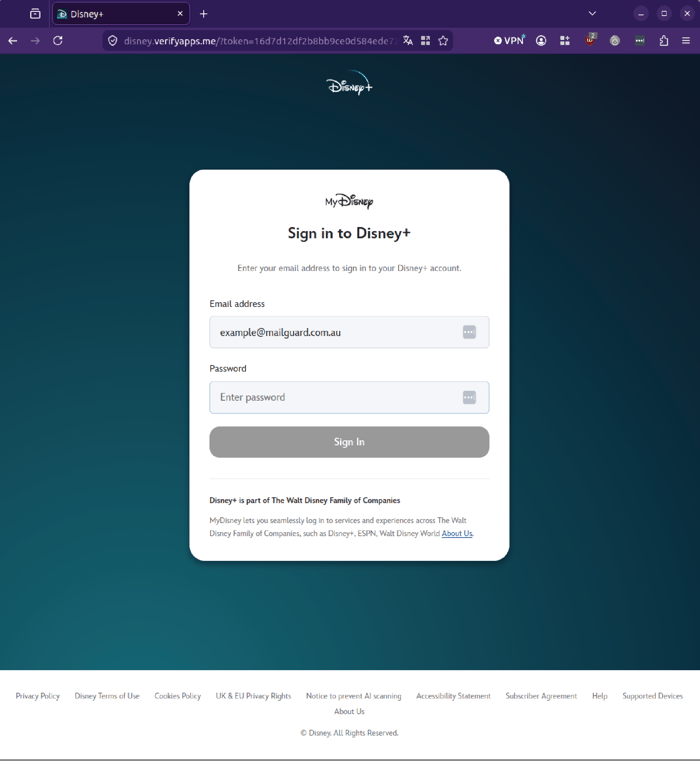
Task: Open Disney Terms of Use link
Action: tap(107, 696)
